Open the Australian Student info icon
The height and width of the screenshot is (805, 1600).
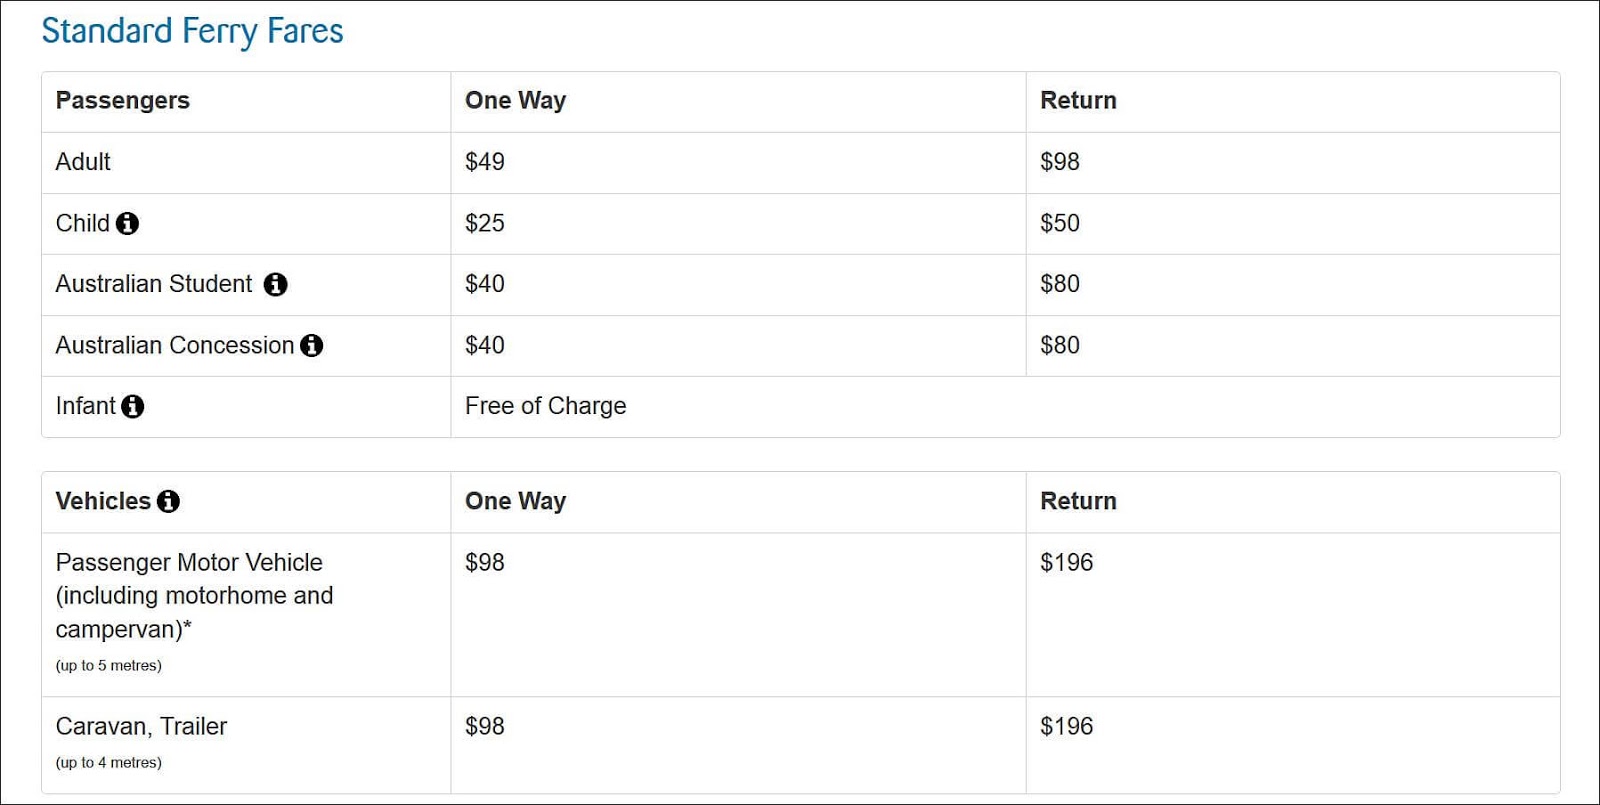click(x=275, y=285)
